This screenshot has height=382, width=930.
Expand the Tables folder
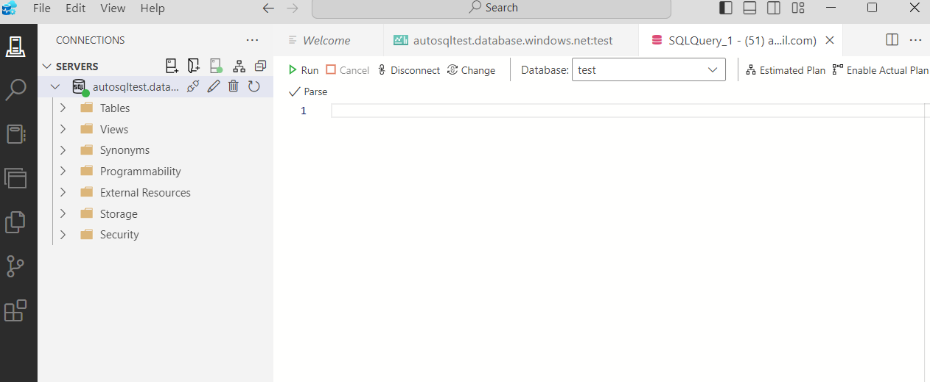(63, 108)
